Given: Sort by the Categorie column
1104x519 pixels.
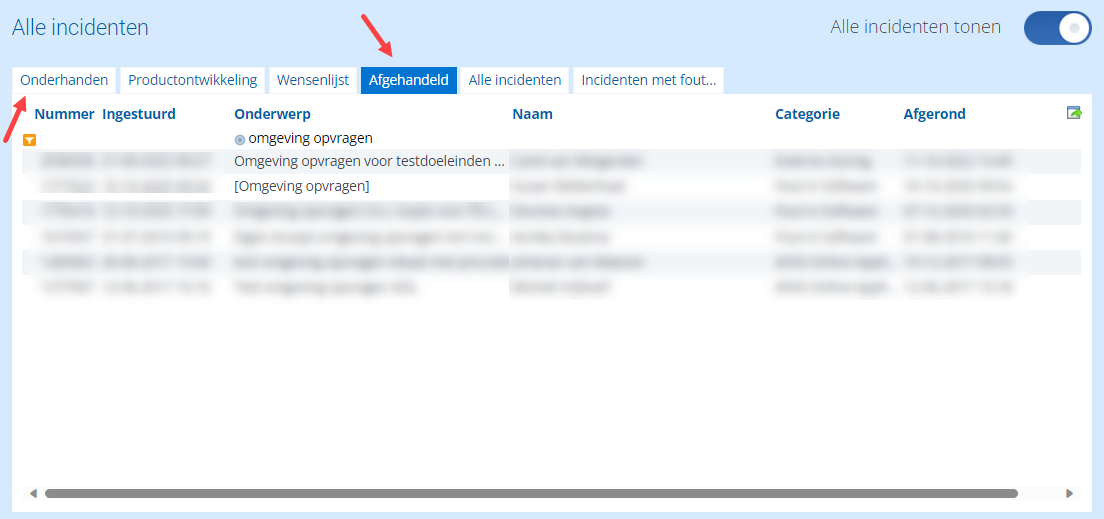Looking at the screenshot, I should pos(807,114).
